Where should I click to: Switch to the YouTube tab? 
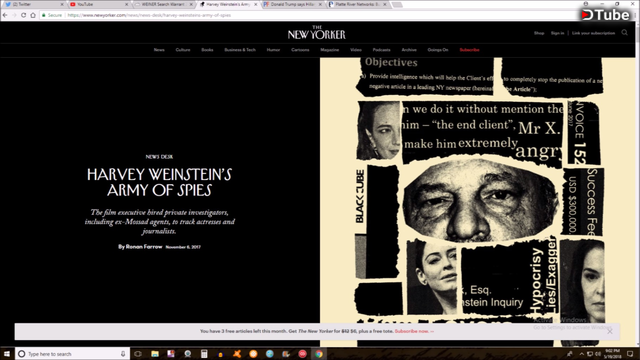click(97, 4)
